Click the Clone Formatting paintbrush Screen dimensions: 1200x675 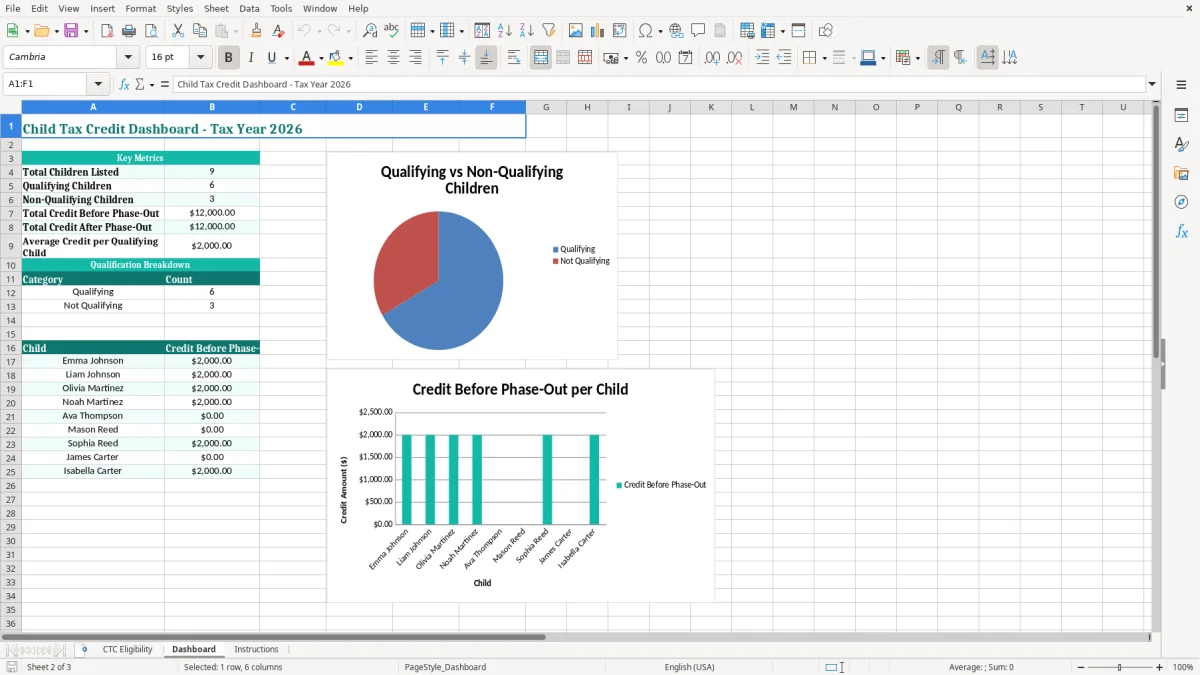(x=257, y=31)
